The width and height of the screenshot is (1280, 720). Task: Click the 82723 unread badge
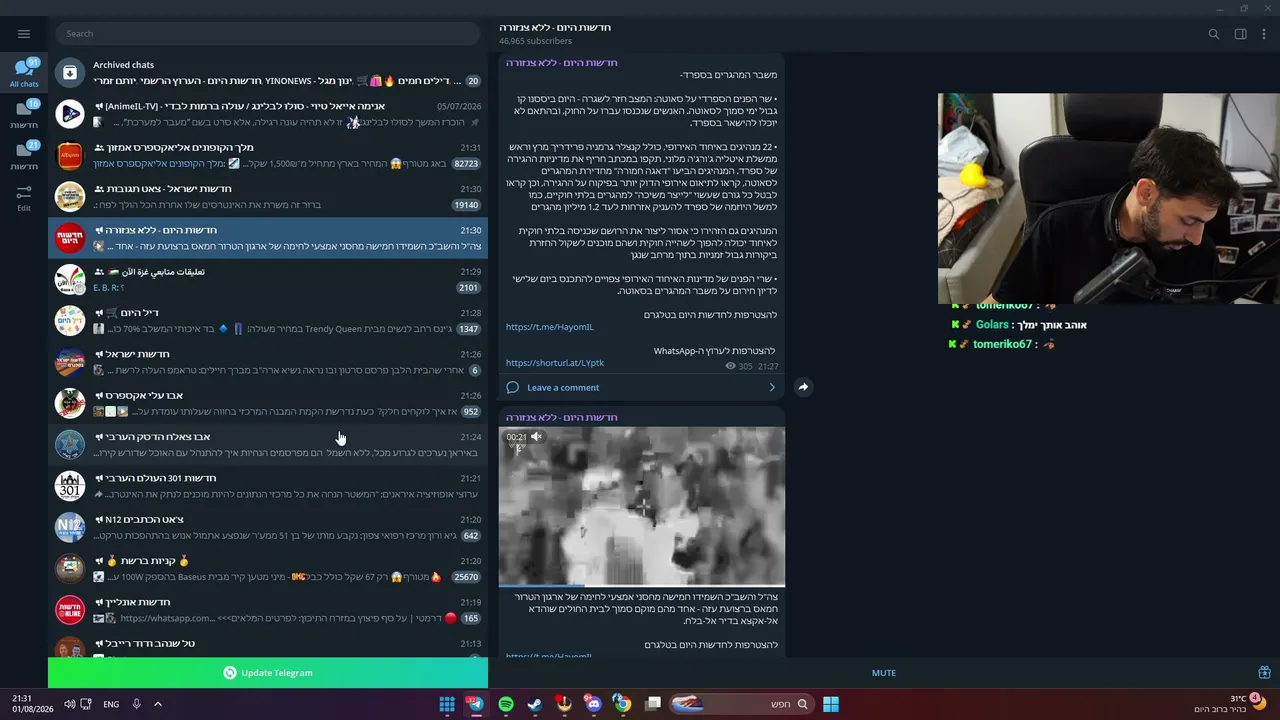pos(466,163)
